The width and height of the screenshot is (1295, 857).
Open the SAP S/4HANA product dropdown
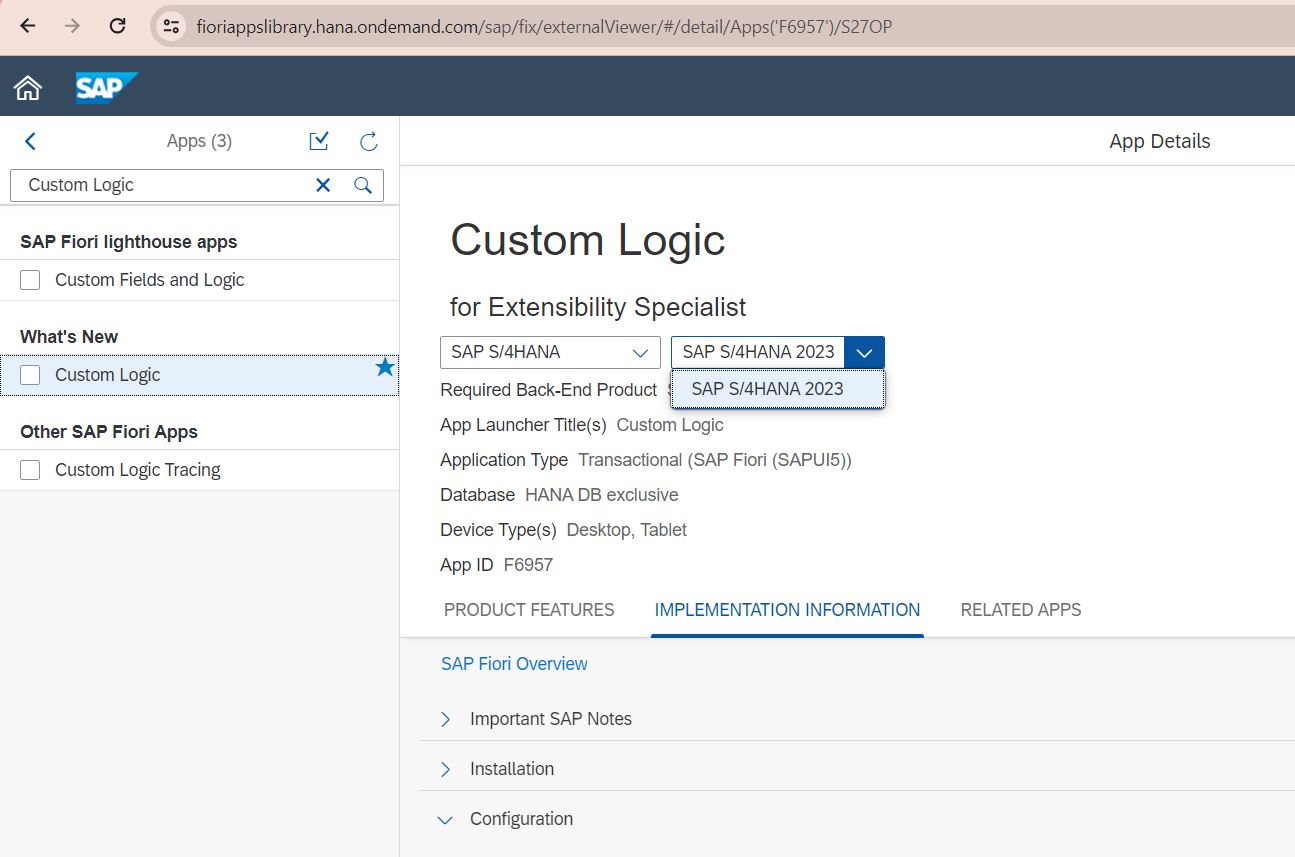(x=550, y=352)
